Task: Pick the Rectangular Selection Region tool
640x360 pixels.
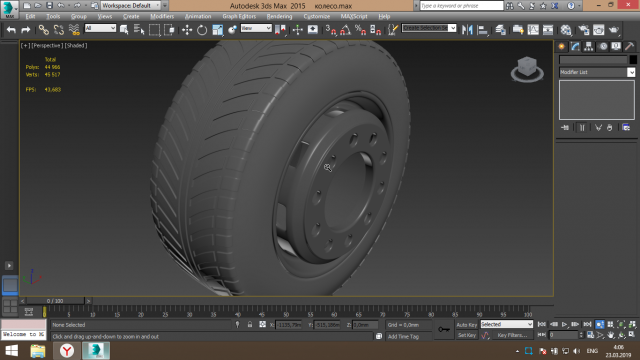Action: [154, 30]
